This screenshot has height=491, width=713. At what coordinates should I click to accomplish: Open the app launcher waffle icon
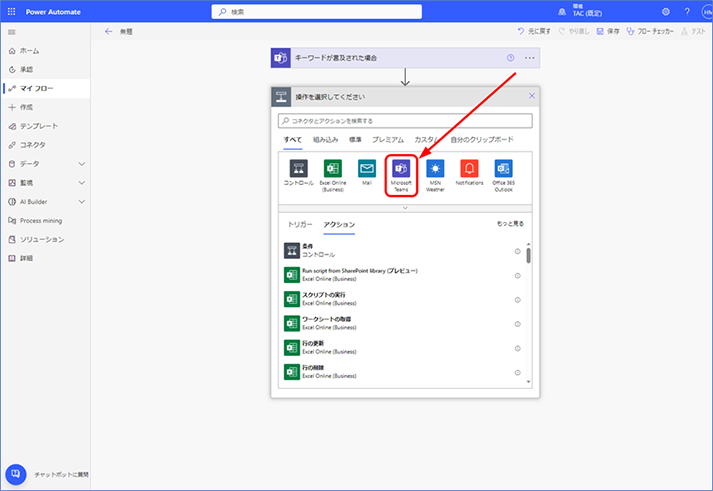(x=11, y=11)
